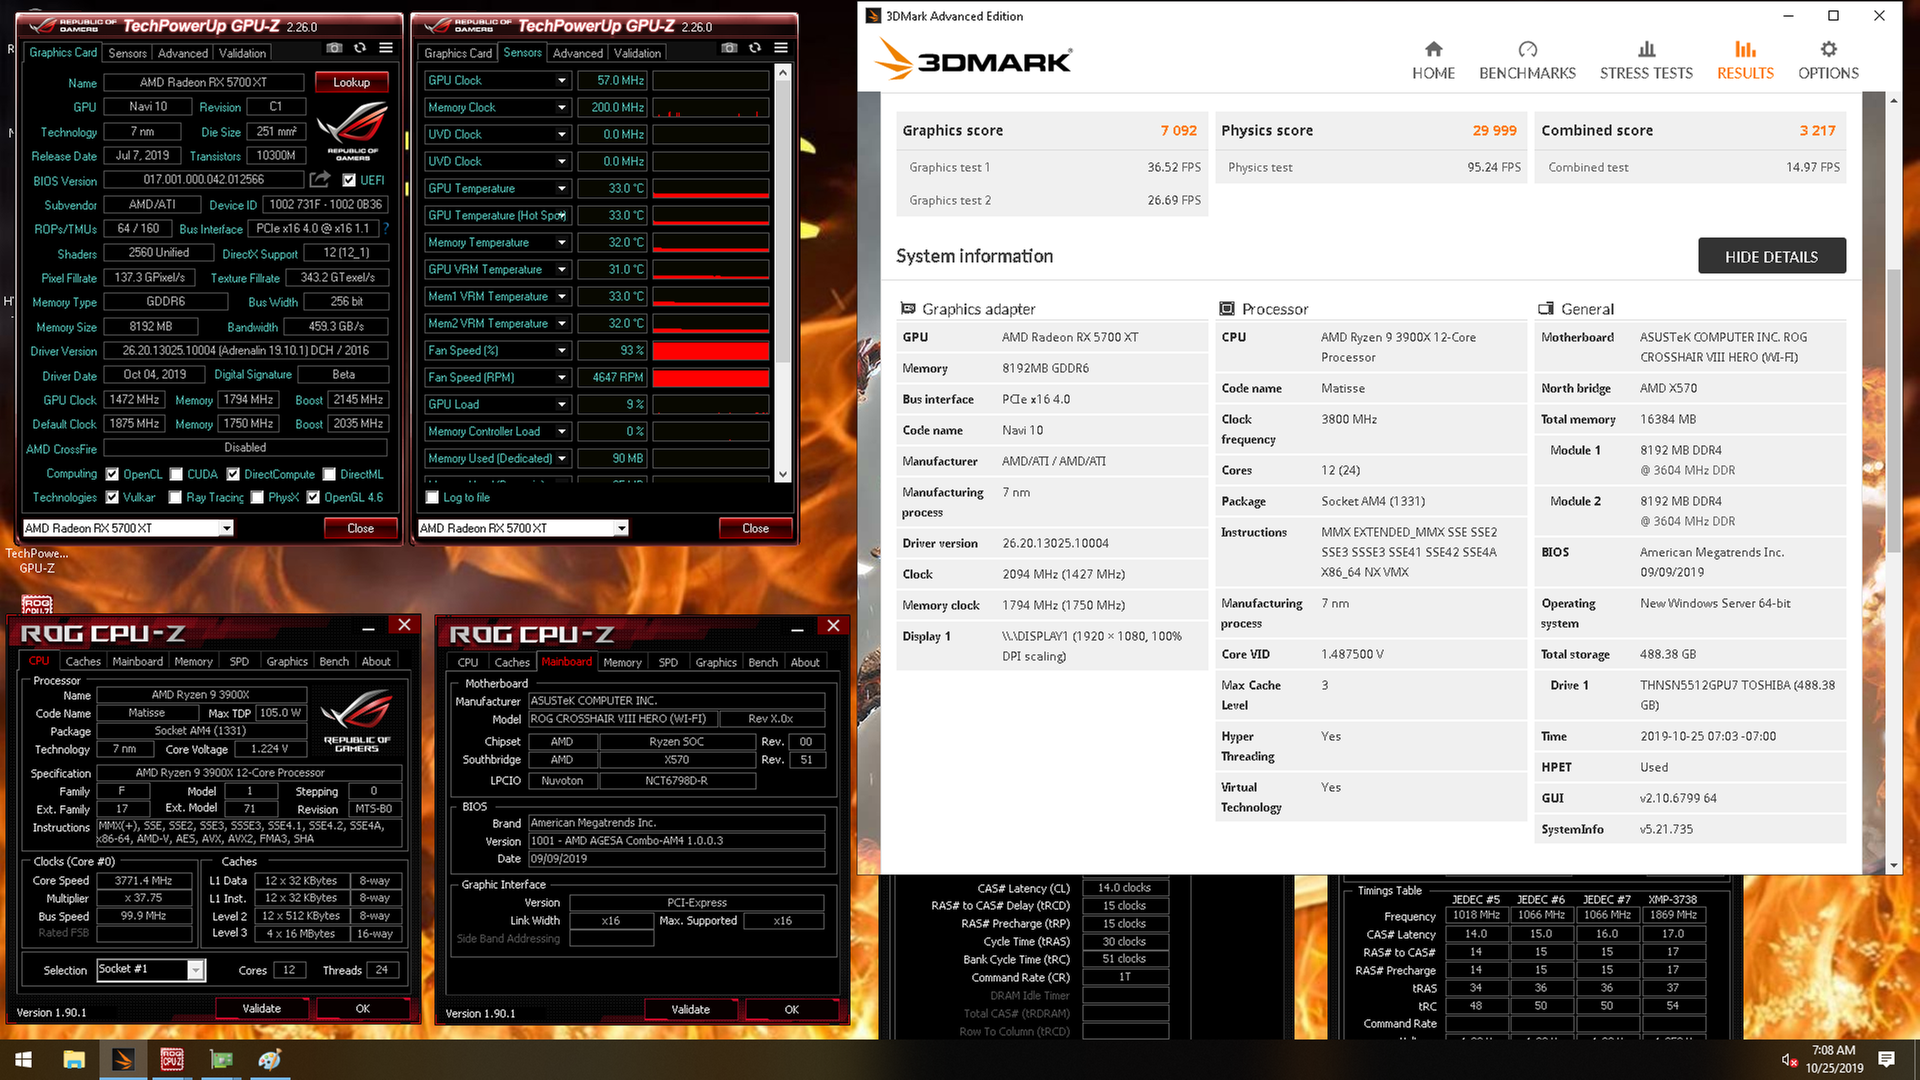Open Memory Clock sensor dropdown

point(561,107)
